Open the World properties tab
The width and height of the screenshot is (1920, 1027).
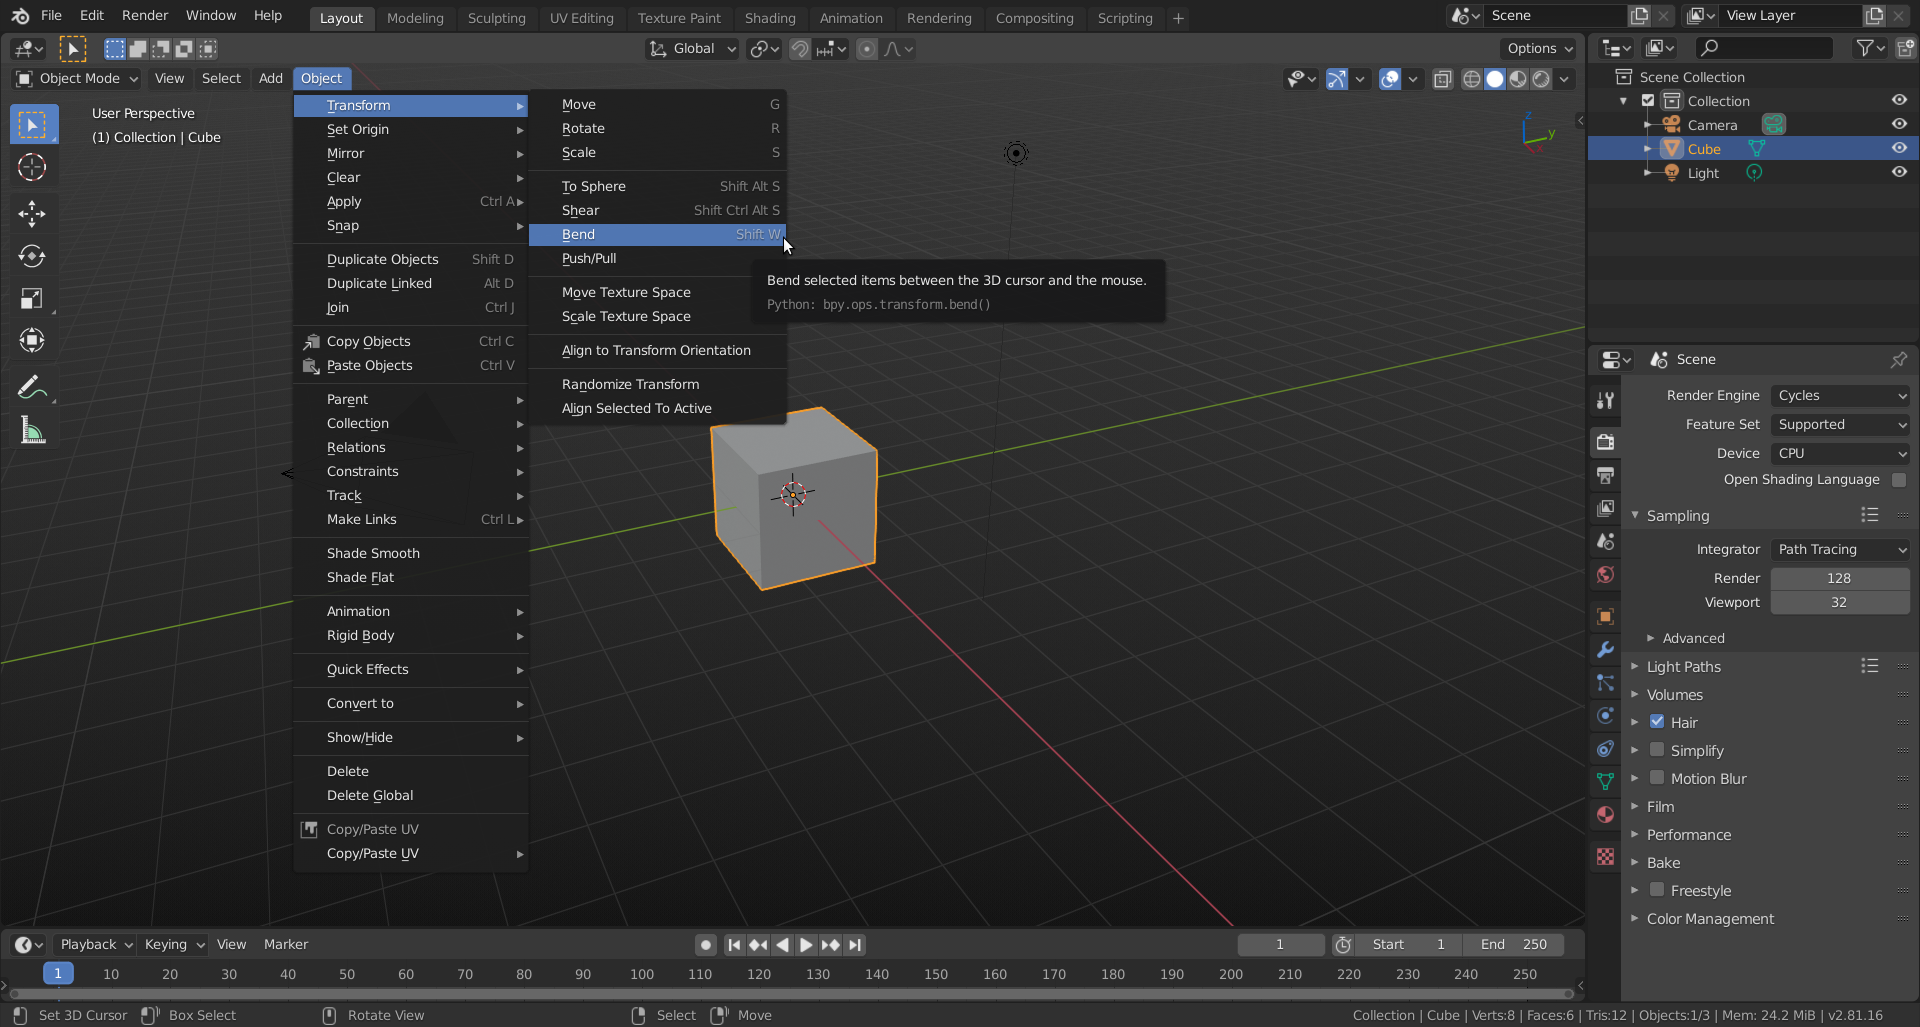point(1605,575)
